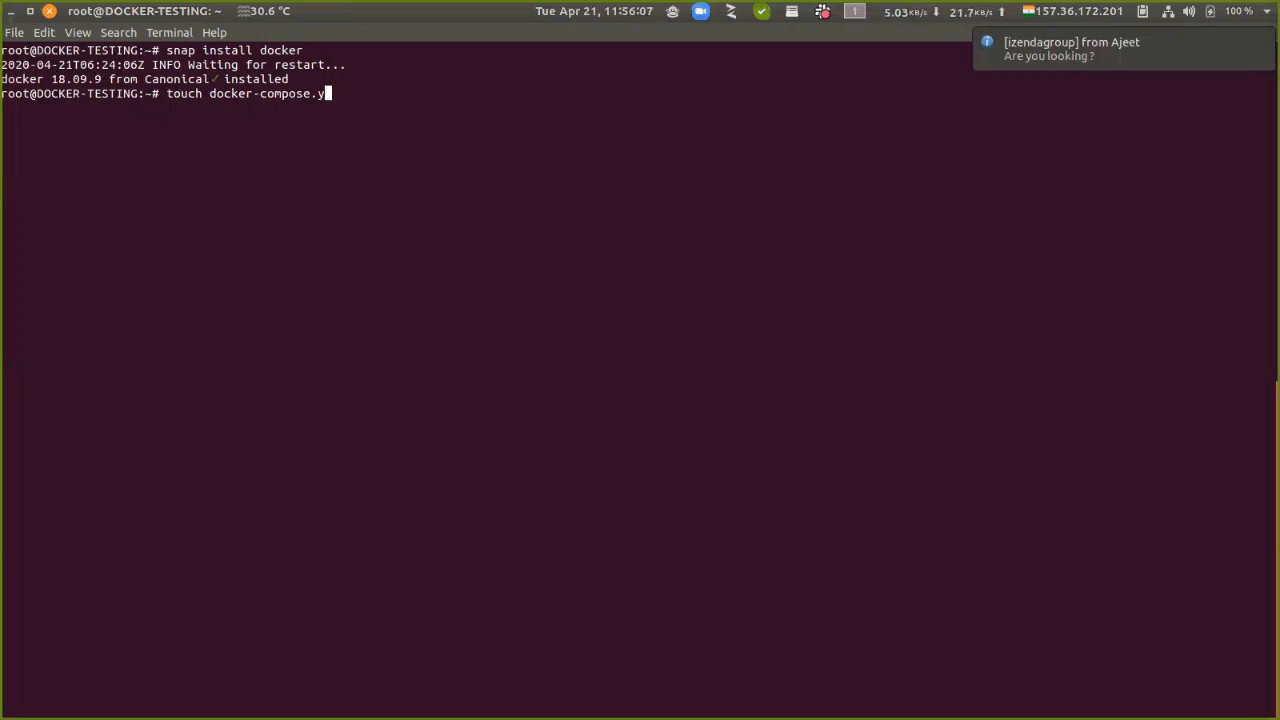Click the workspace indicator showing 1
This screenshot has height=720, width=1280.
854,11
